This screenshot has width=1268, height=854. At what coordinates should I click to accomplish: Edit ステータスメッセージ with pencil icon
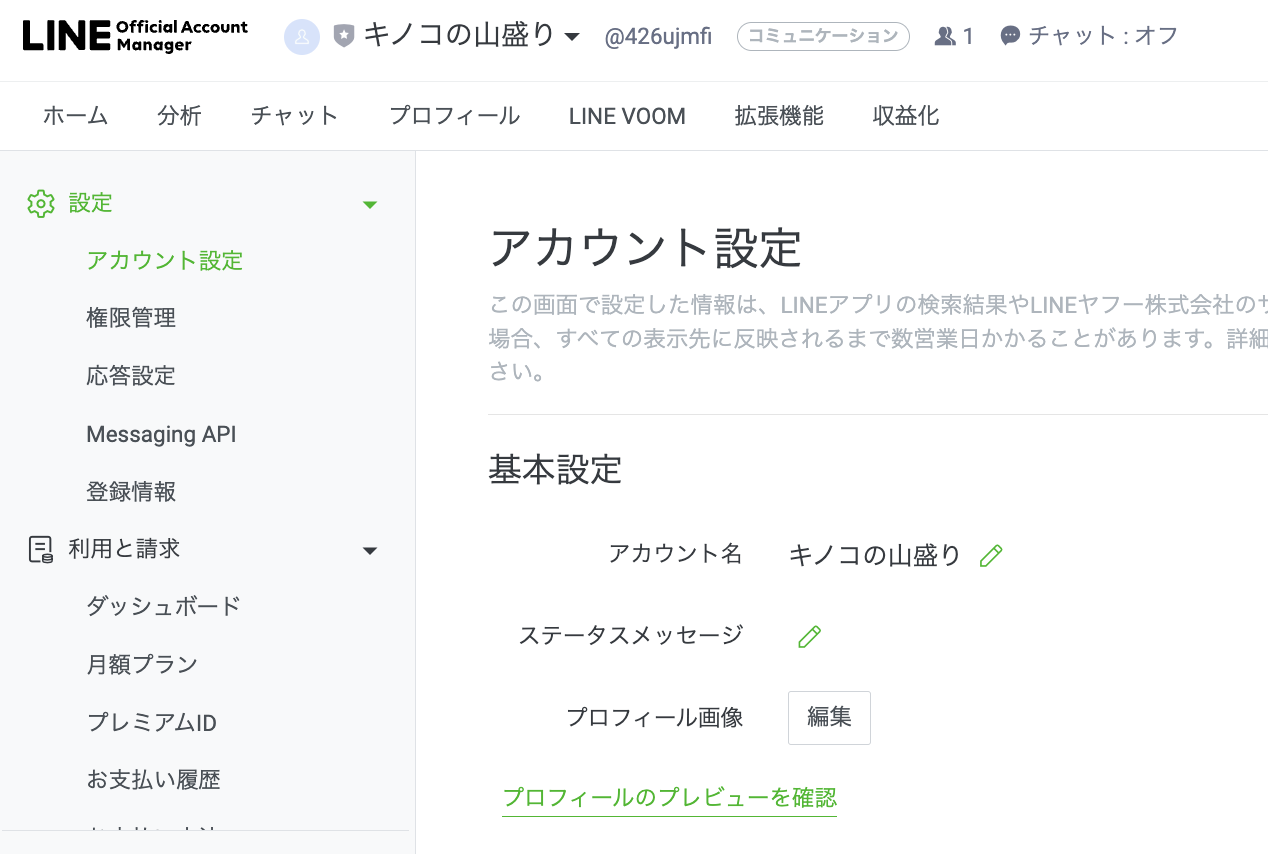pos(810,636)
